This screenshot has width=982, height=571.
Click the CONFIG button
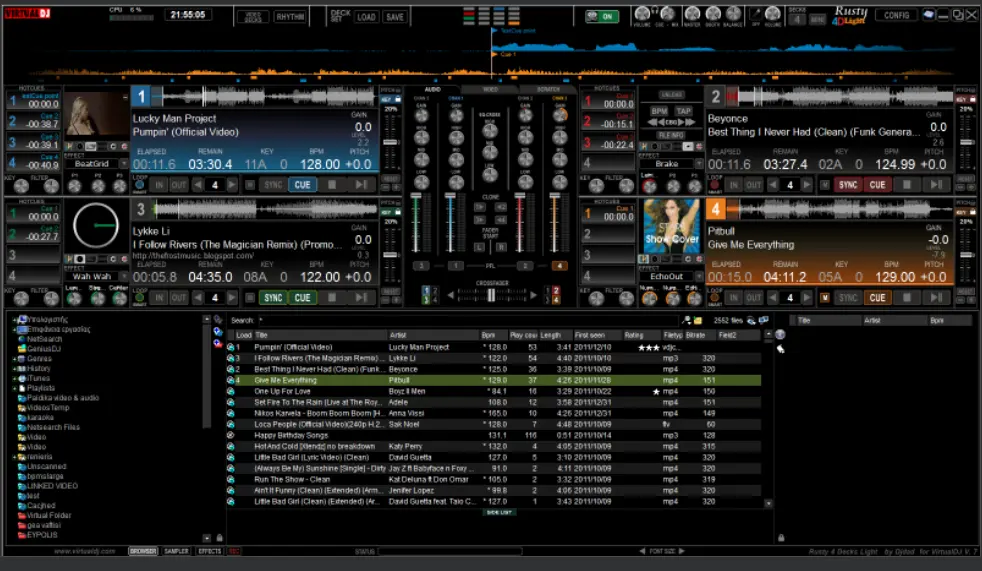point(895,16)
